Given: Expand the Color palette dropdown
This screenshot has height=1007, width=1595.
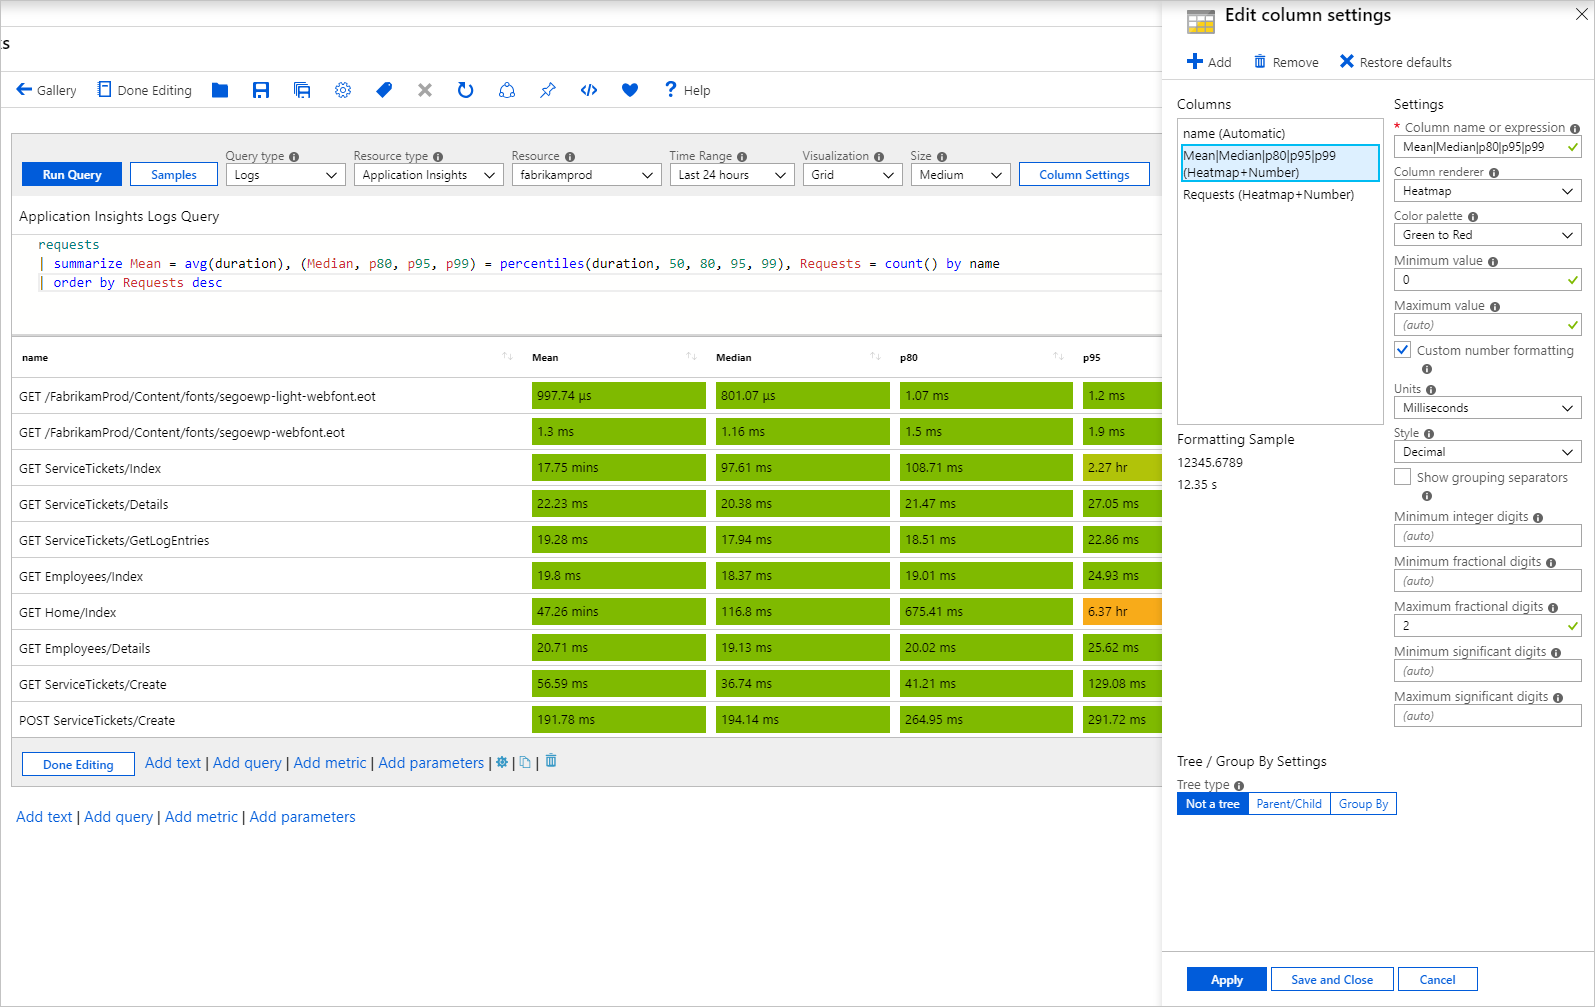Looking at the screenshot, I should pos(1487,235).
